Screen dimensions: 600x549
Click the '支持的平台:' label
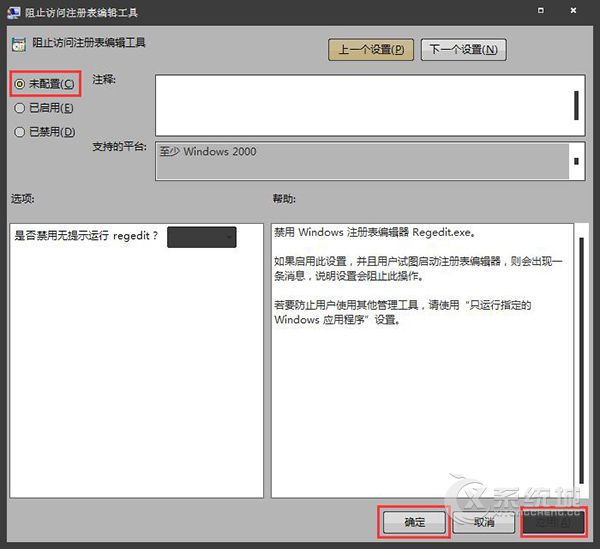point(119,146)
